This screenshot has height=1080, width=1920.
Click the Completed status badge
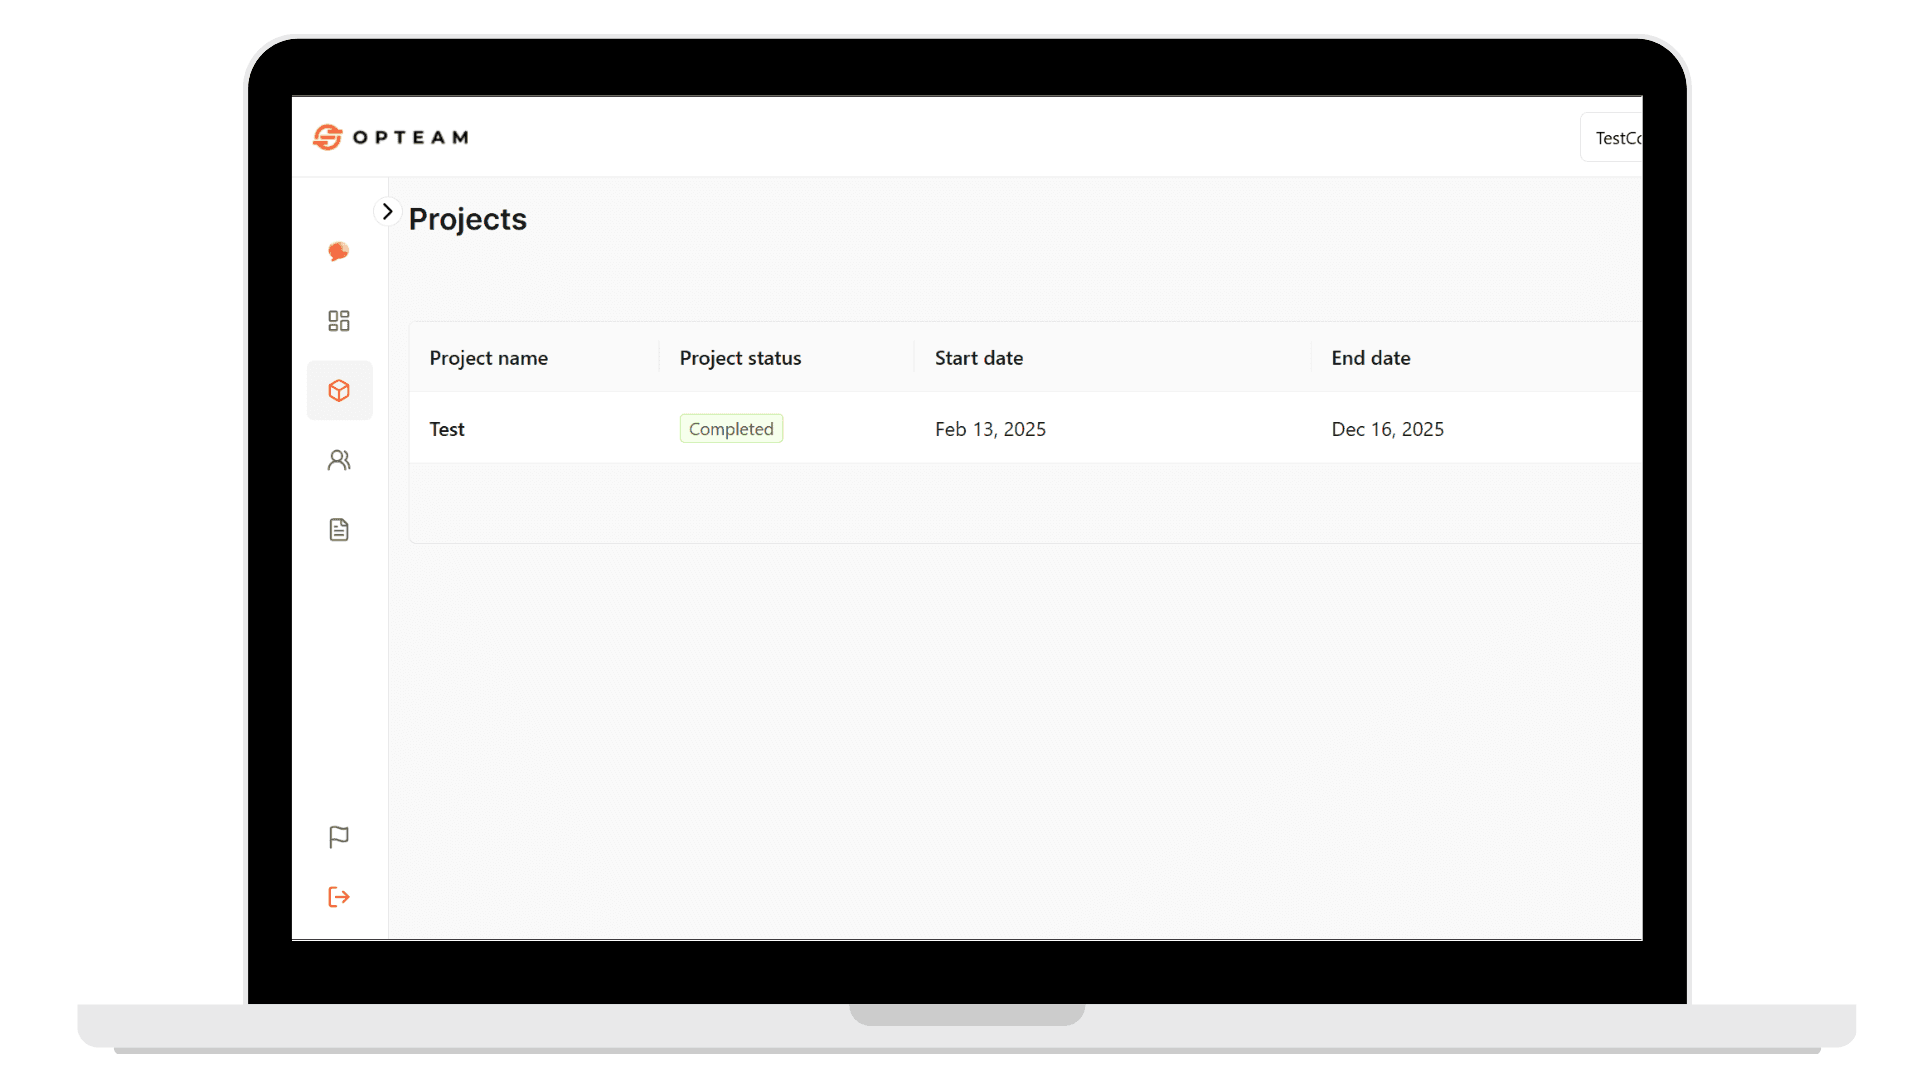(x=731, y=429)
